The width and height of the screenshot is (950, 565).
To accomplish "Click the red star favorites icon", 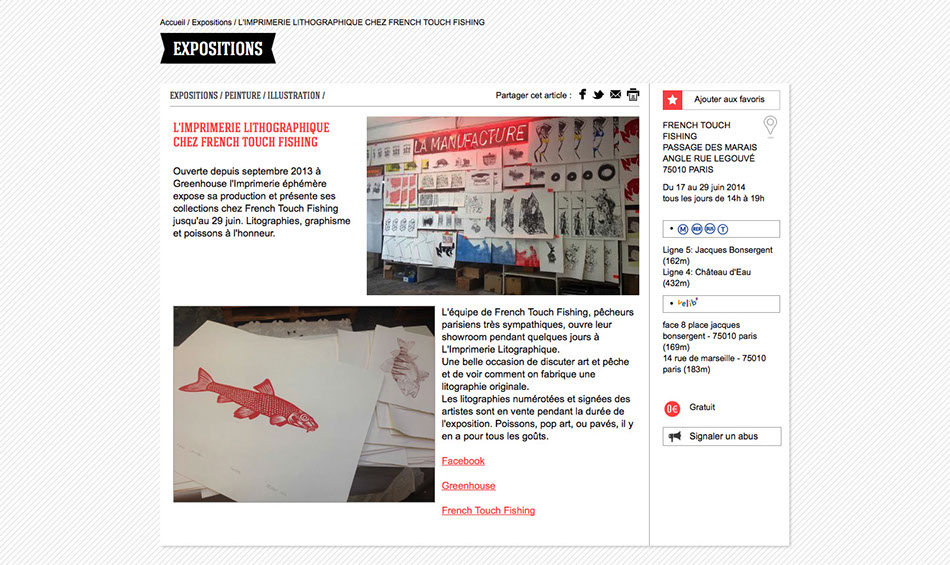I will (x=673, y=100).
